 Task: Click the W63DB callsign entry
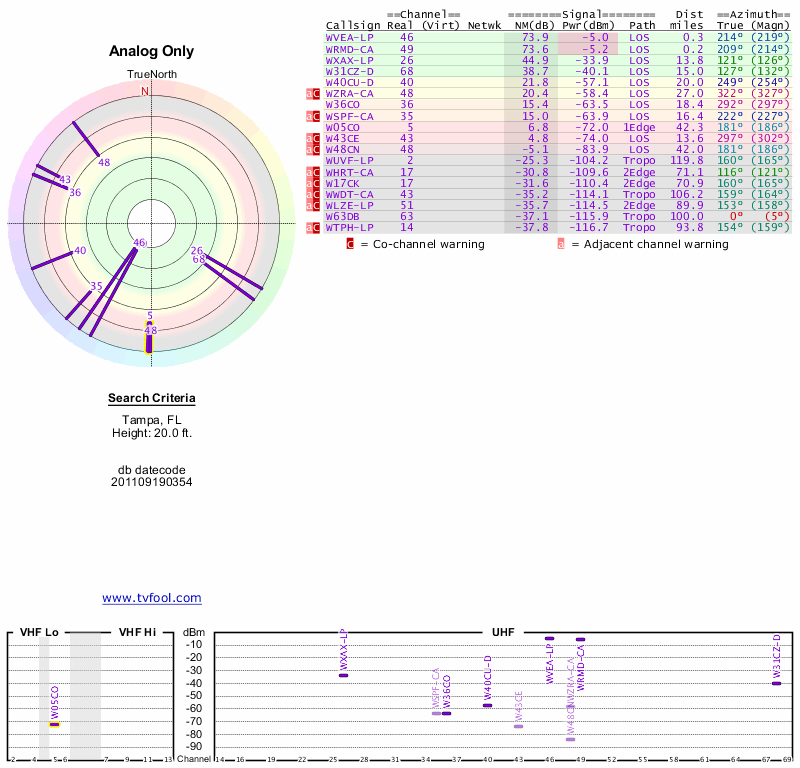click(346, 215)
